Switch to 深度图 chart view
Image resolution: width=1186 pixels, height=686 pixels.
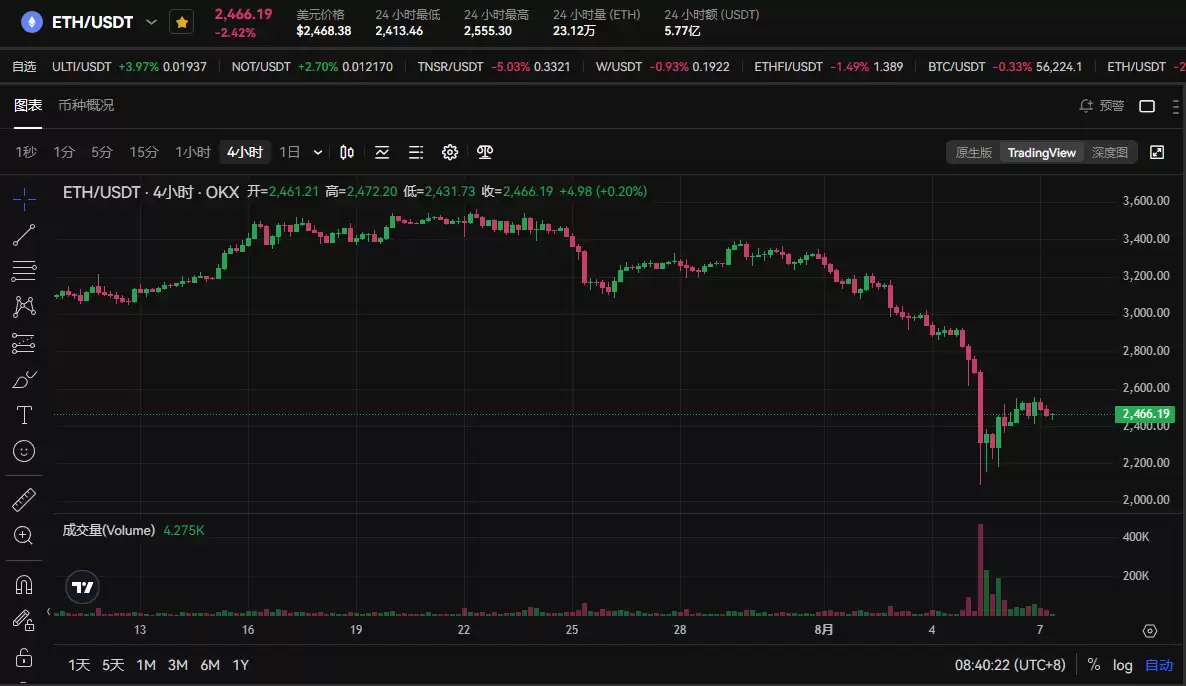pyautogui.click(x=1109, y=153)
